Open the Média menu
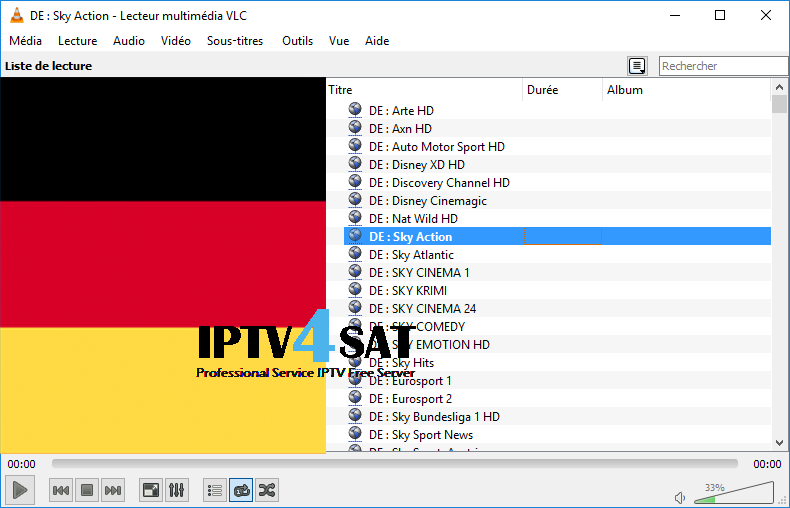The image size is (790, 508). [x=25, y=41]
